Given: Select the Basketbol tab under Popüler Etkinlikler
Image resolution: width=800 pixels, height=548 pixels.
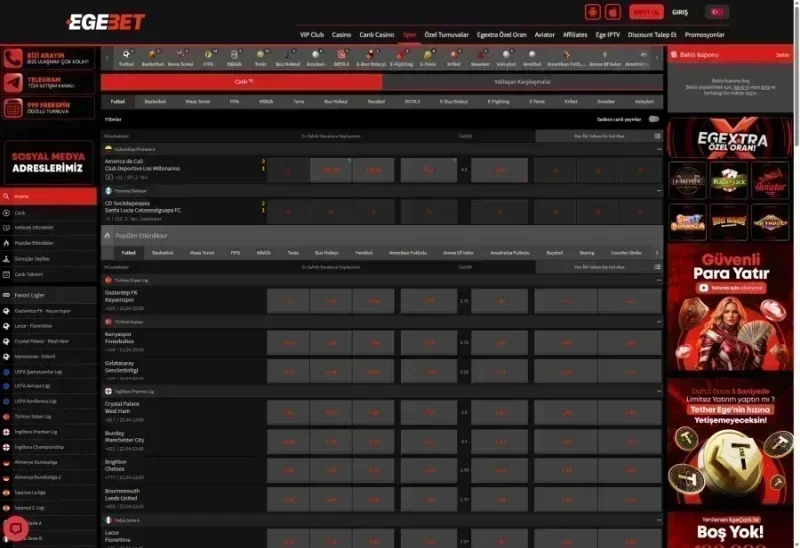Looking at the screenshot, I should pos(163,253).
